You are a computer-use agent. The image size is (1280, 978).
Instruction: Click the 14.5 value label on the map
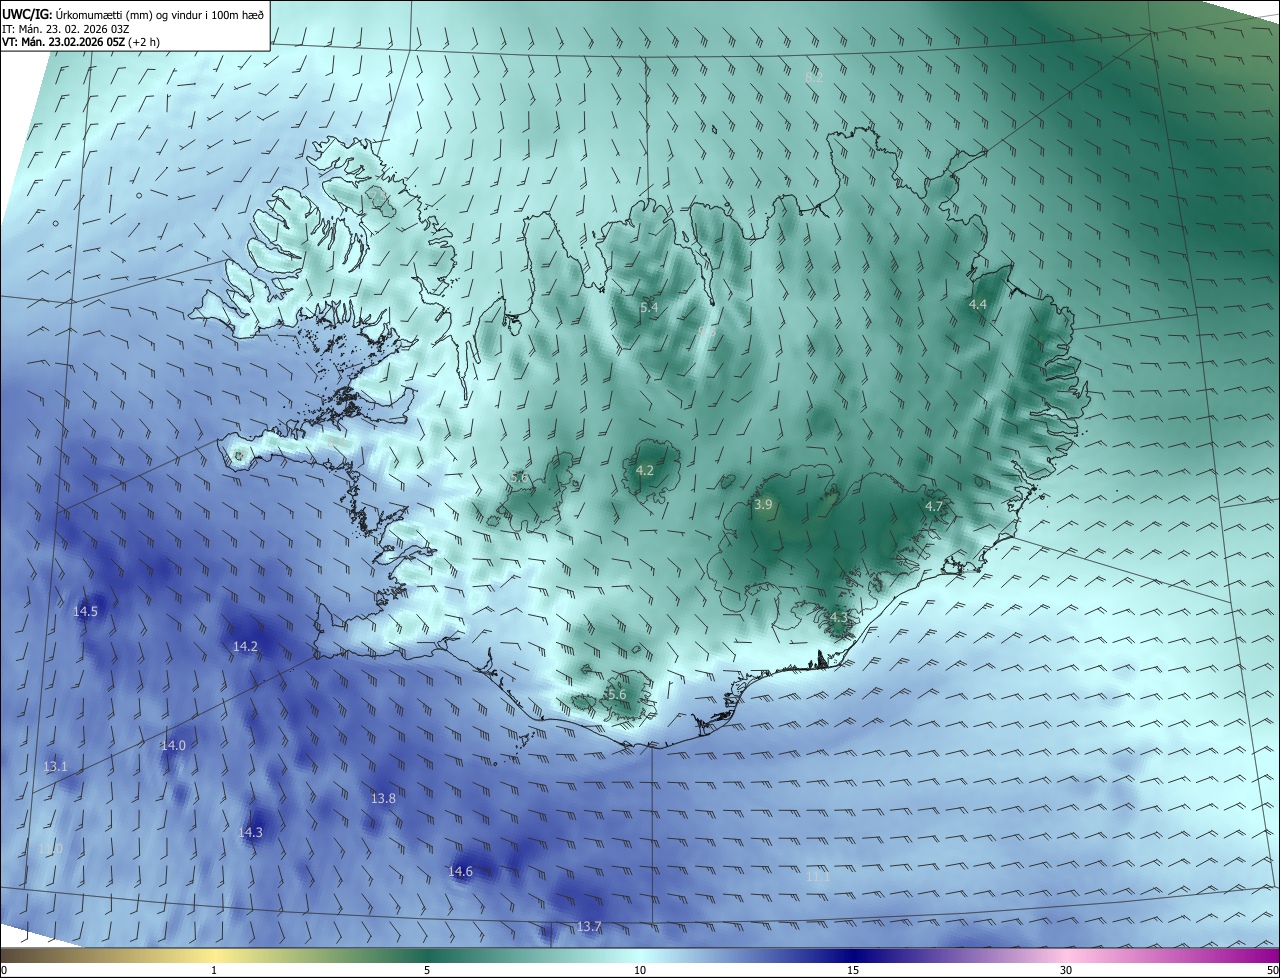tap(86, 611)
